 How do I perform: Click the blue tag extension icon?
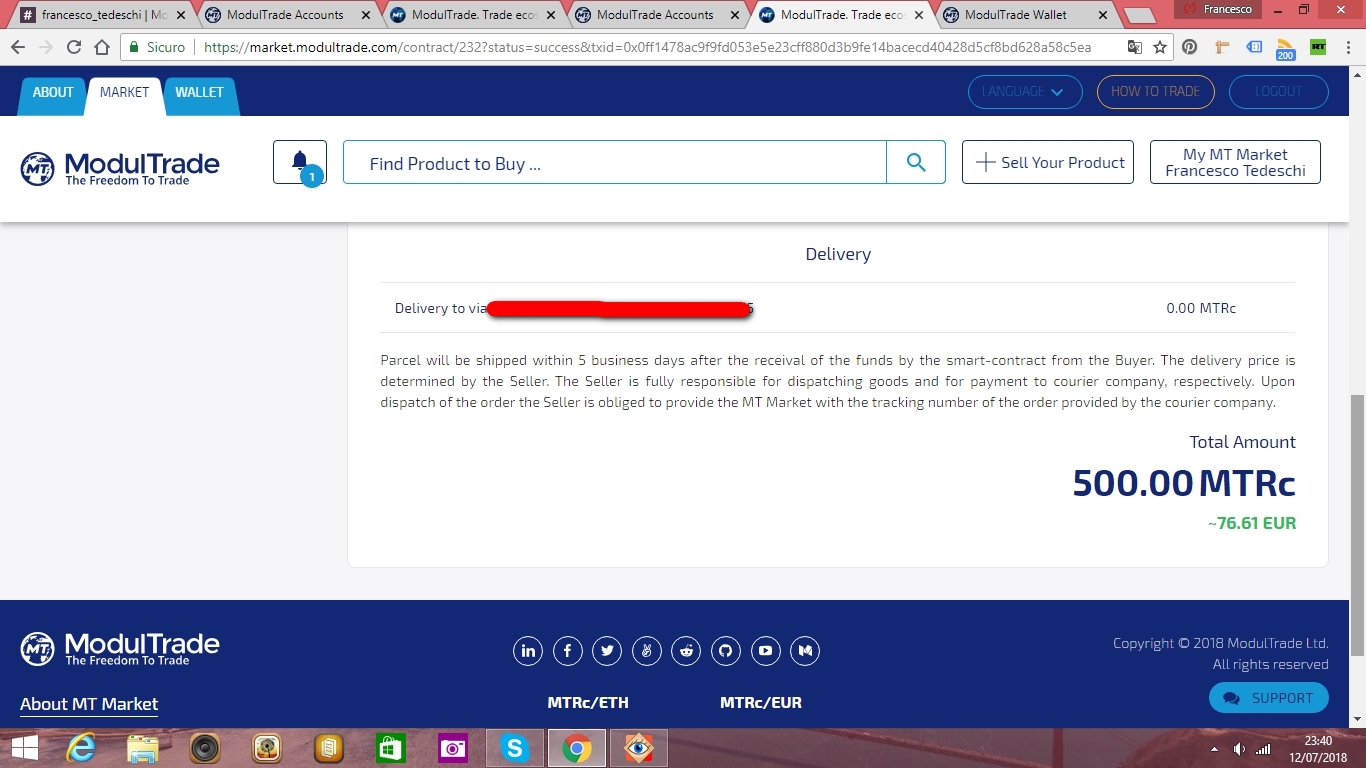[x=1254, y=47]
